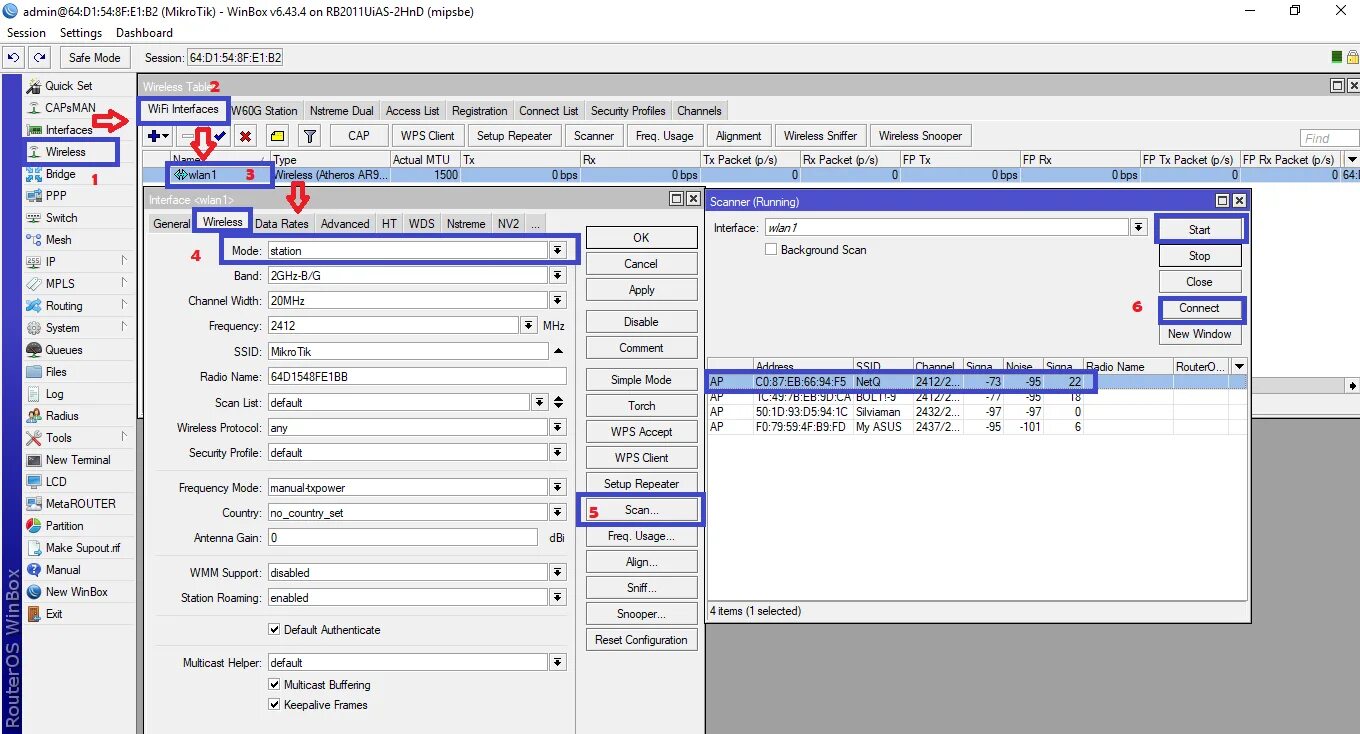1360x734 pixels.
Task: Click the Undo arrow icon in toolbar
Action: [14, 58]
